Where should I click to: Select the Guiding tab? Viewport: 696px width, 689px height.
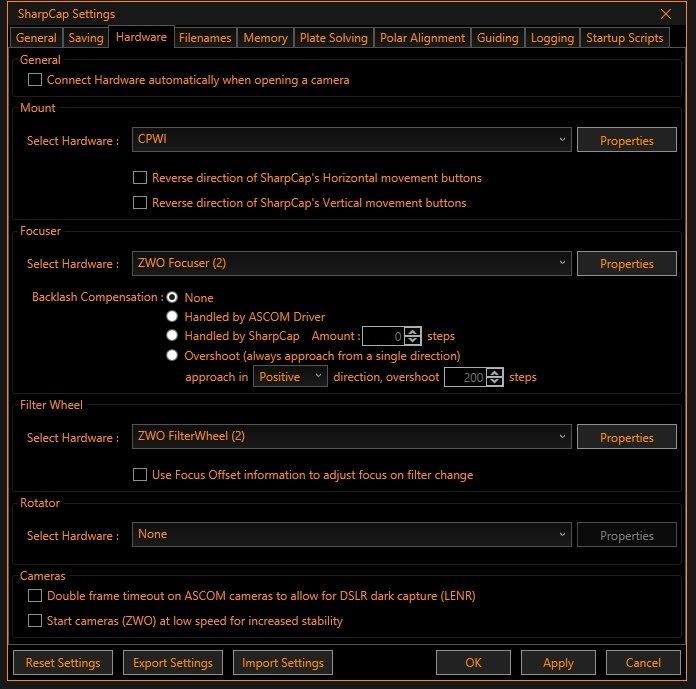coord(497,38)
